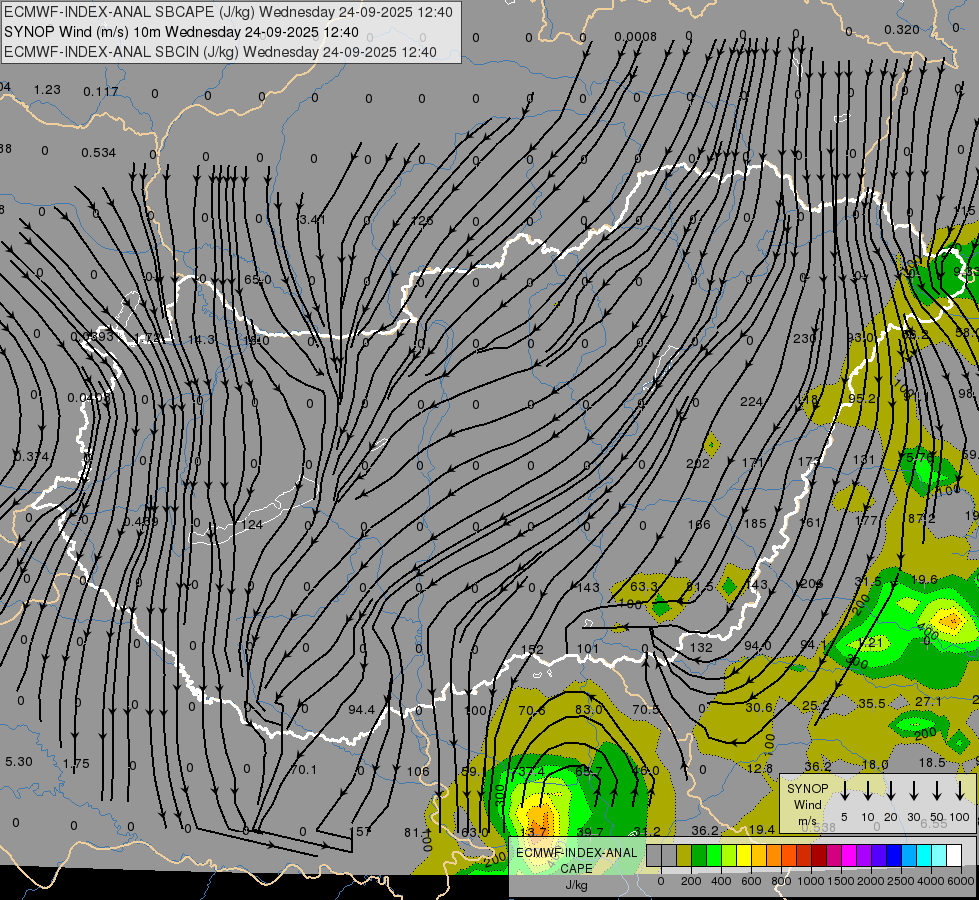The width and height of the screenshot is (979, 900).
Task: Click the 1500 tick label on the colorbar
Action: (x=841, y=881)
